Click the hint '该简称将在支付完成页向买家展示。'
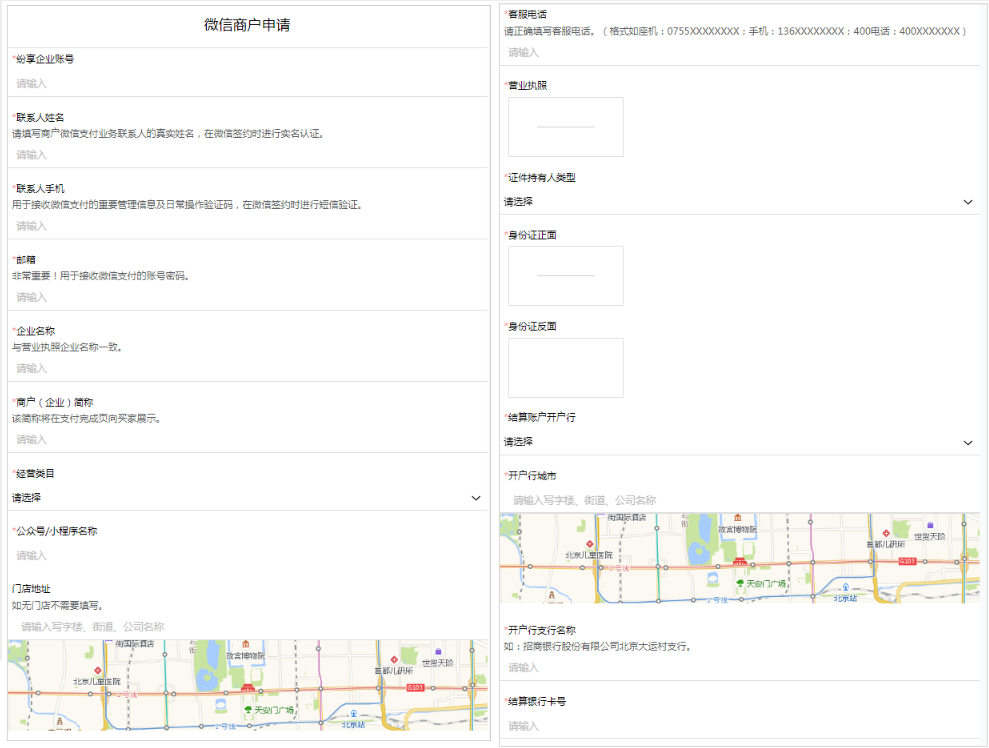This screenshot has width=989, height=748. tap(86, 418)
